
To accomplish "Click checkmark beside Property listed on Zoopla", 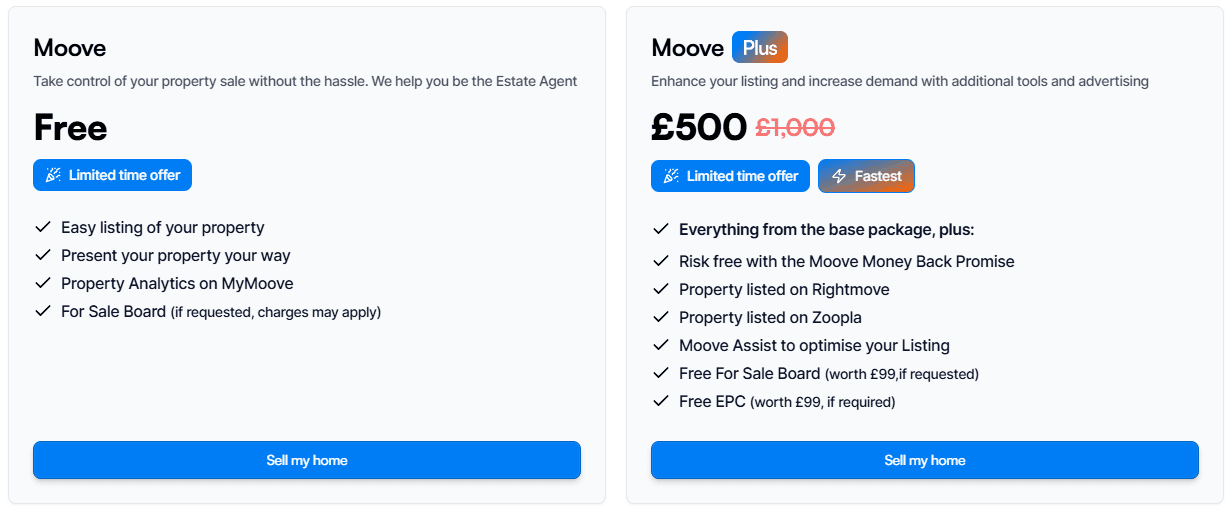I will click(x=660, y=318).
